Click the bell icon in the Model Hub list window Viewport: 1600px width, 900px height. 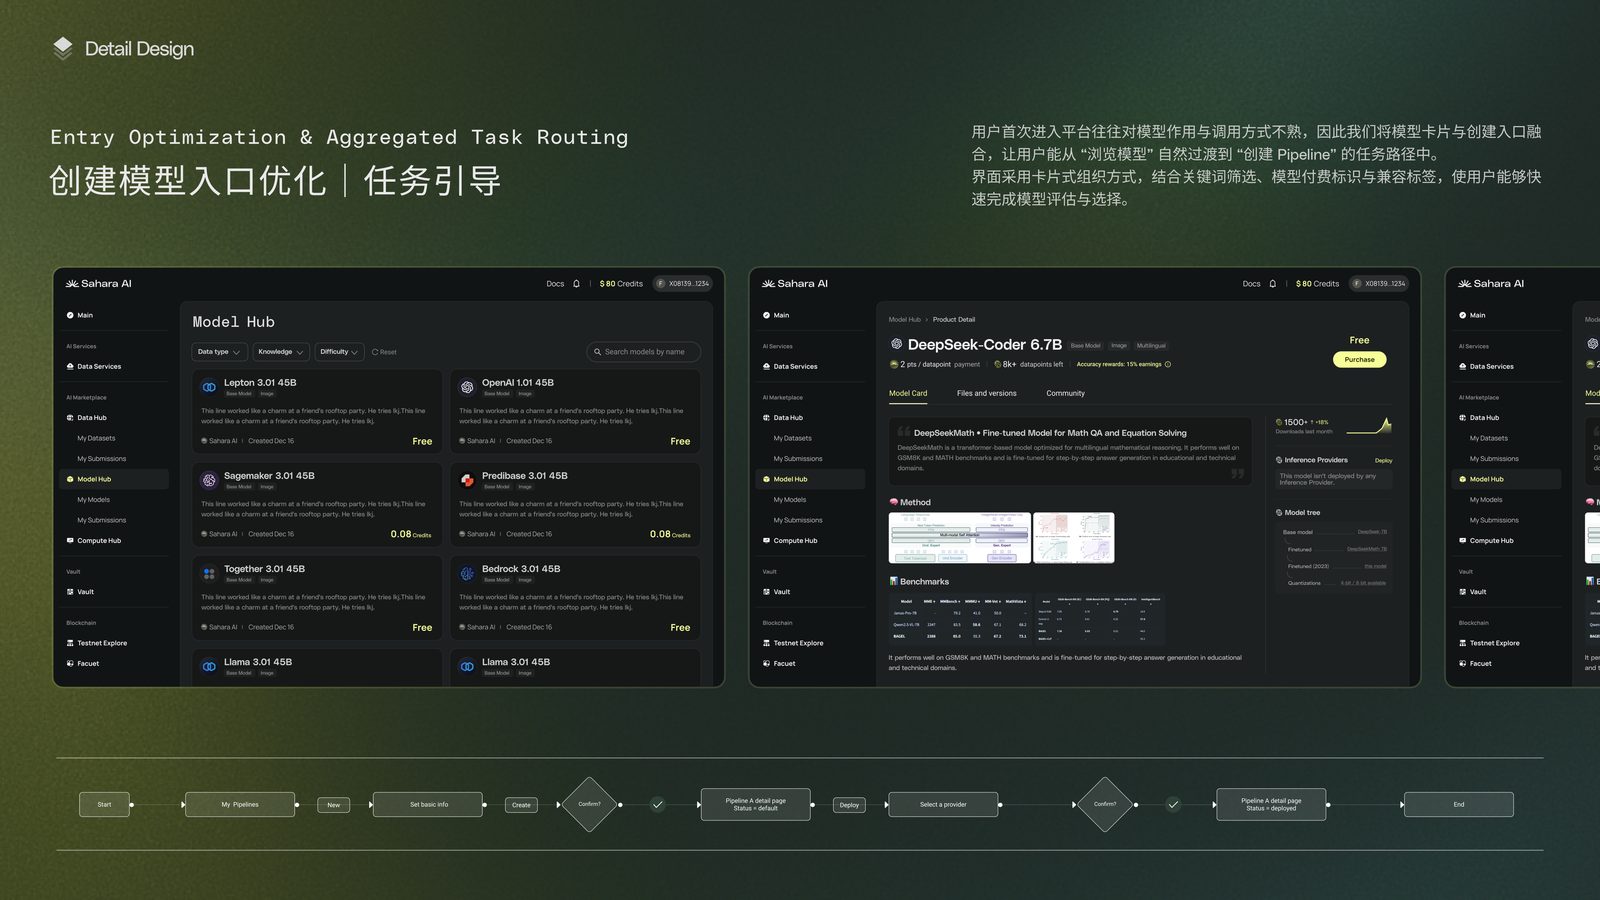(x=576, y=284)
